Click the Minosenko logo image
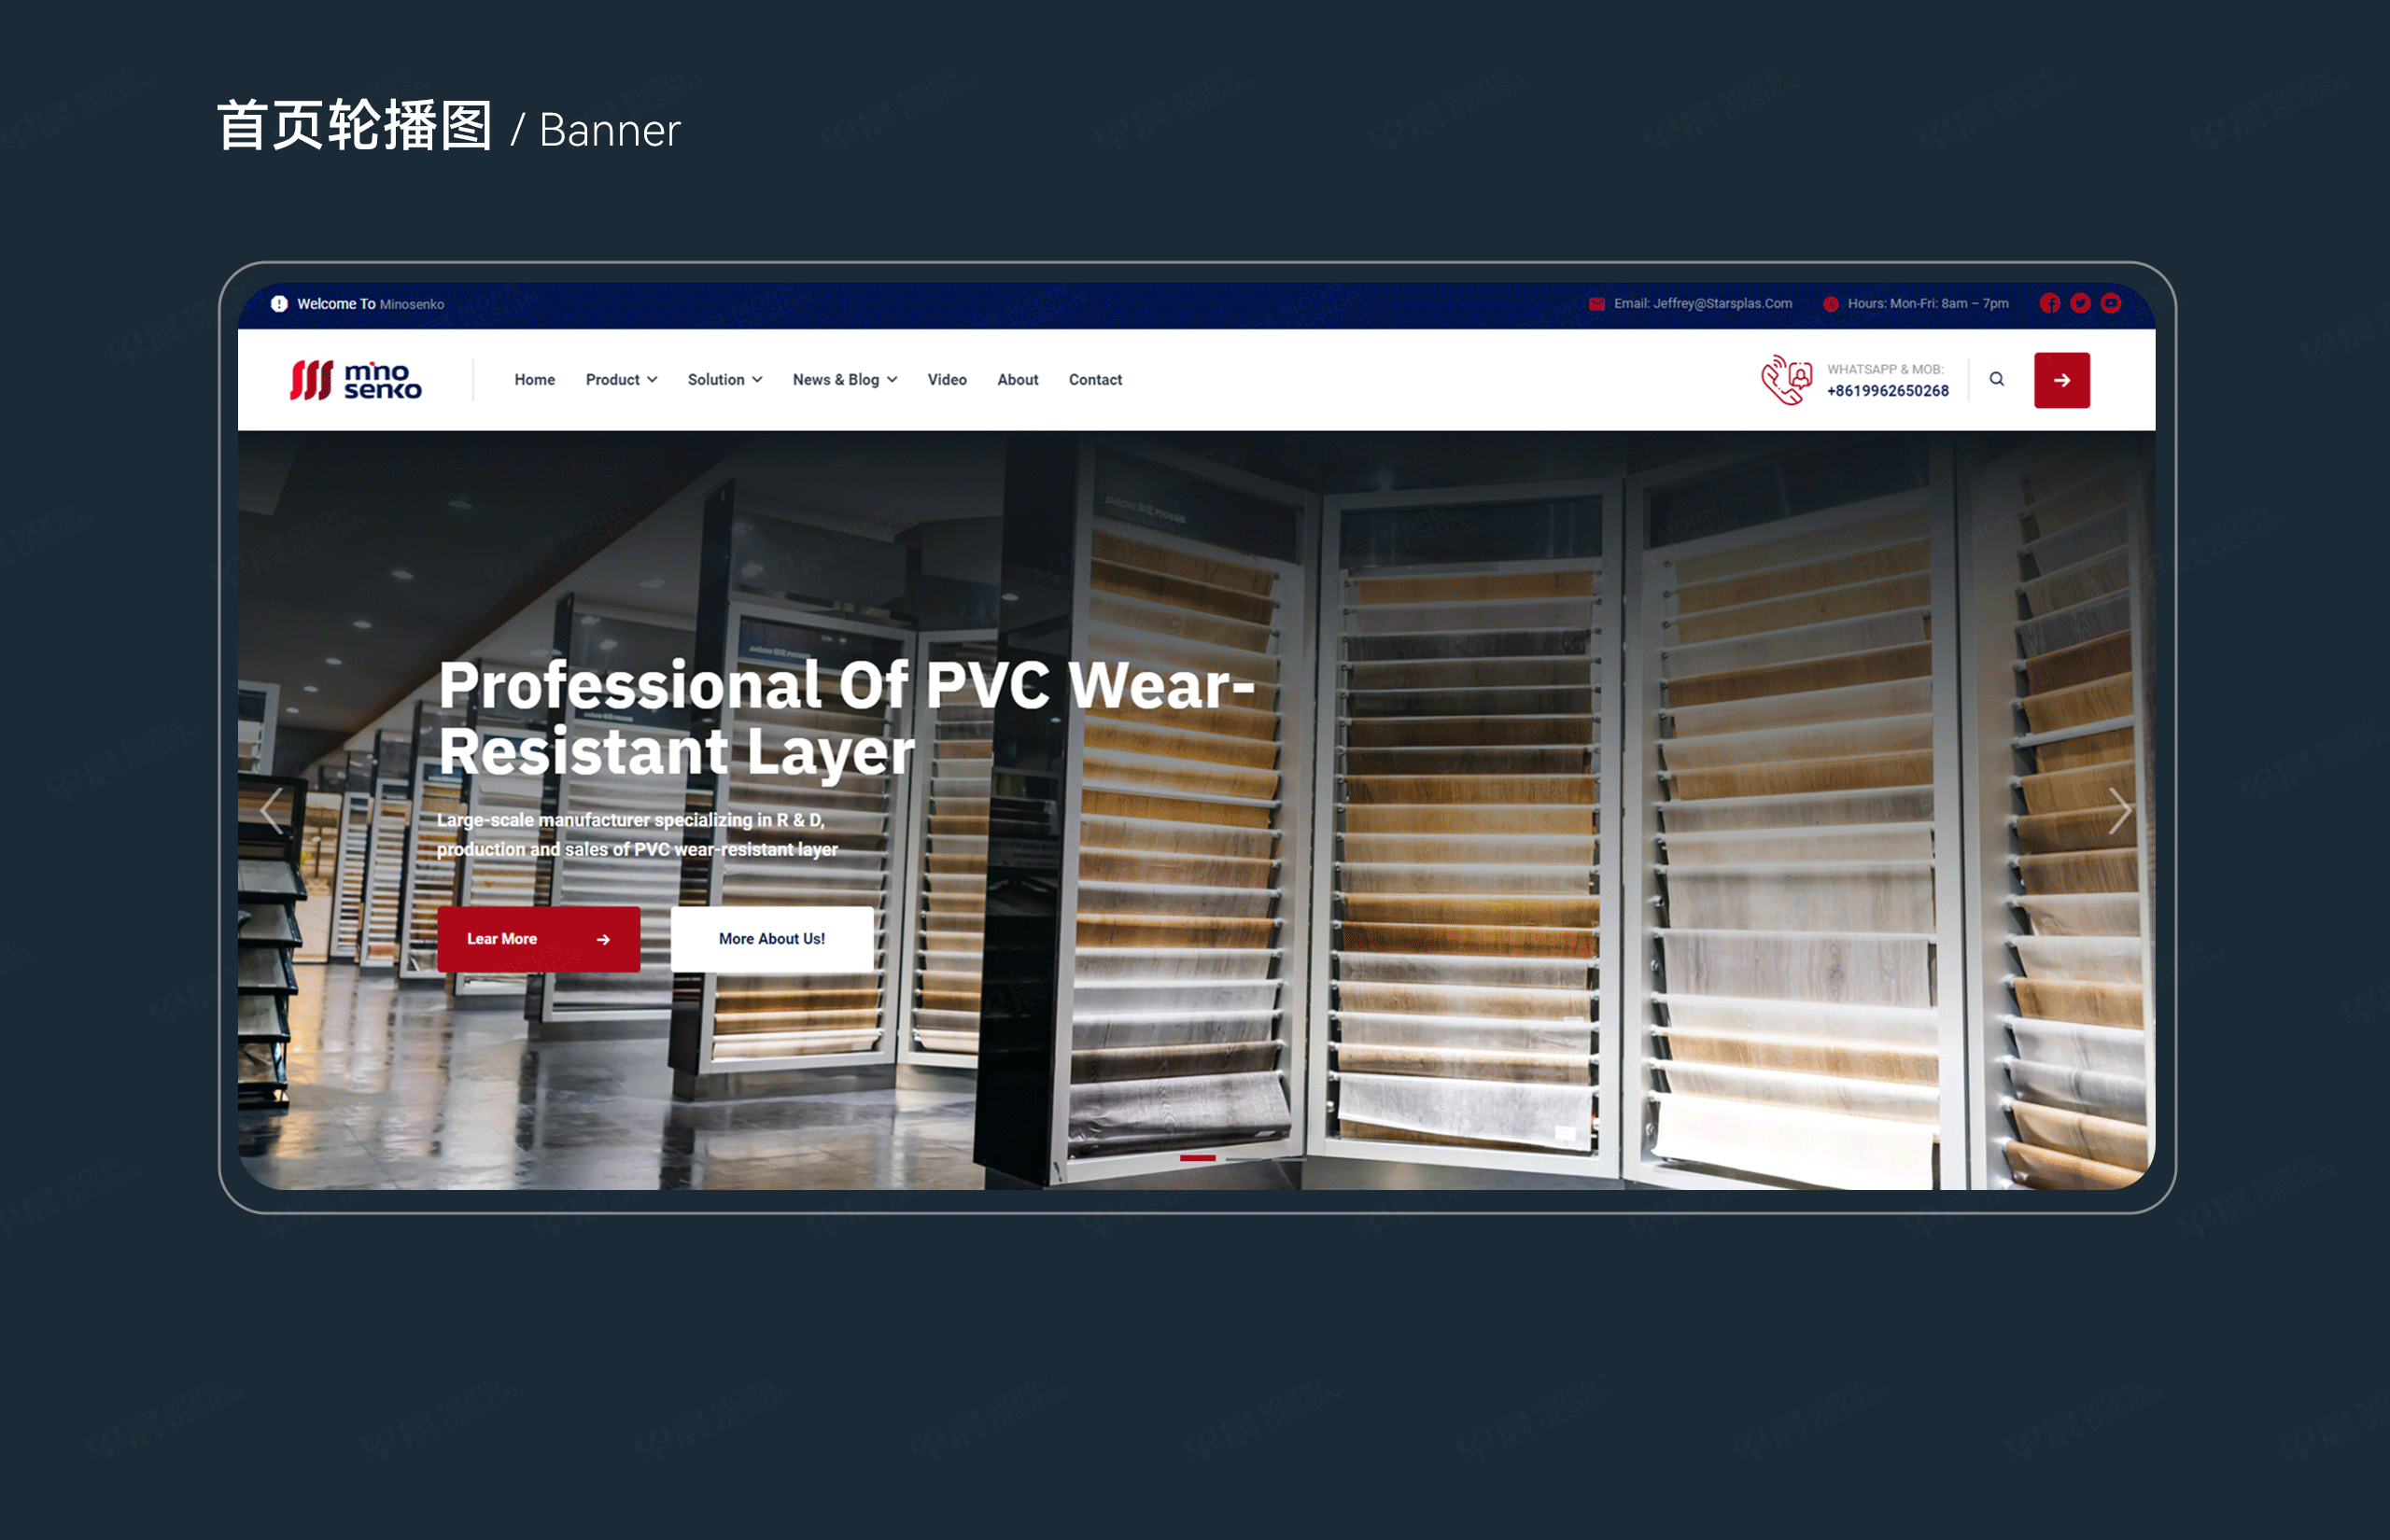 point(358,380)
